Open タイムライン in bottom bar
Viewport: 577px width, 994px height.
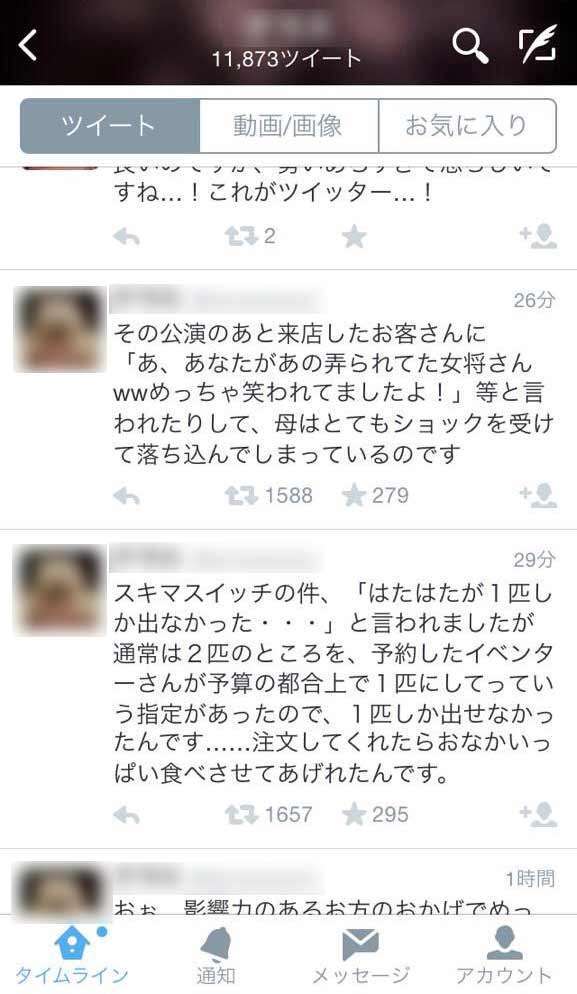coord(72,955)
